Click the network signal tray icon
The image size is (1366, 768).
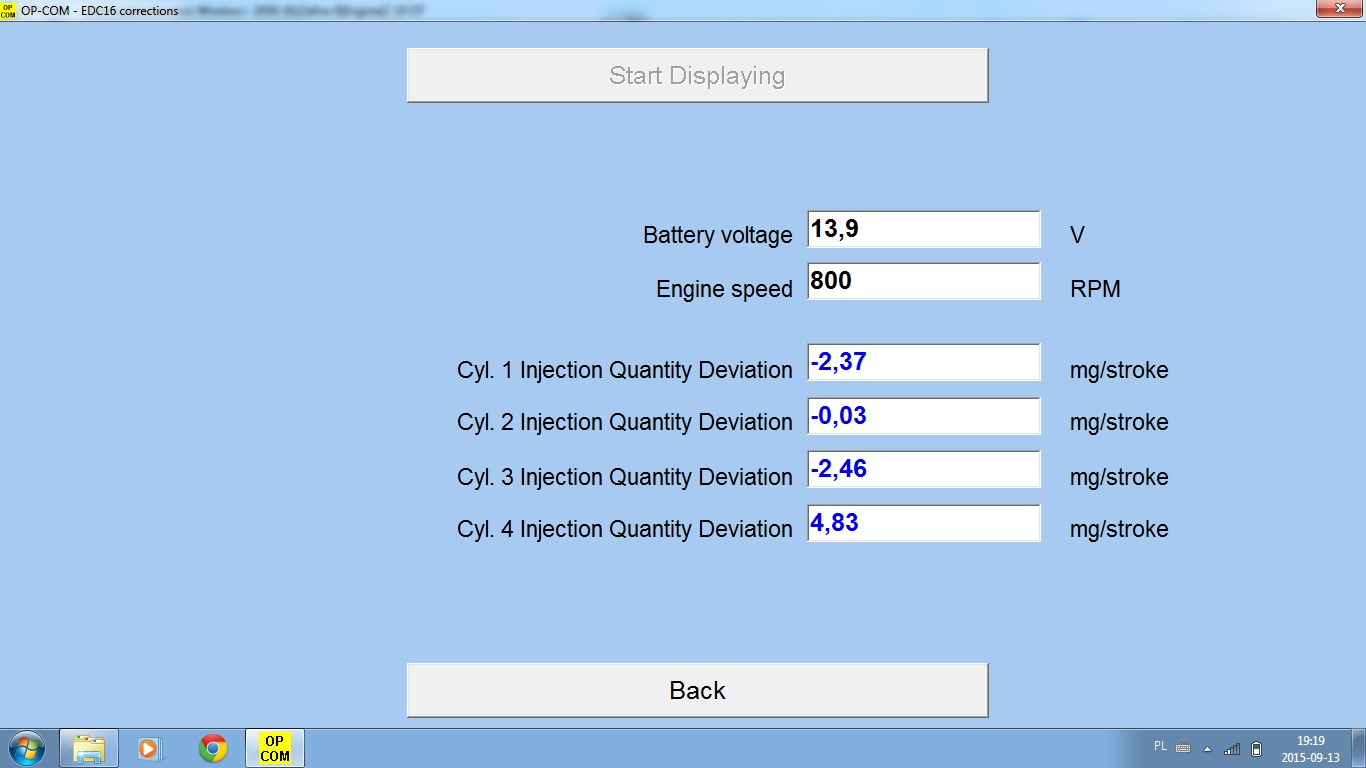point(1232,748)
